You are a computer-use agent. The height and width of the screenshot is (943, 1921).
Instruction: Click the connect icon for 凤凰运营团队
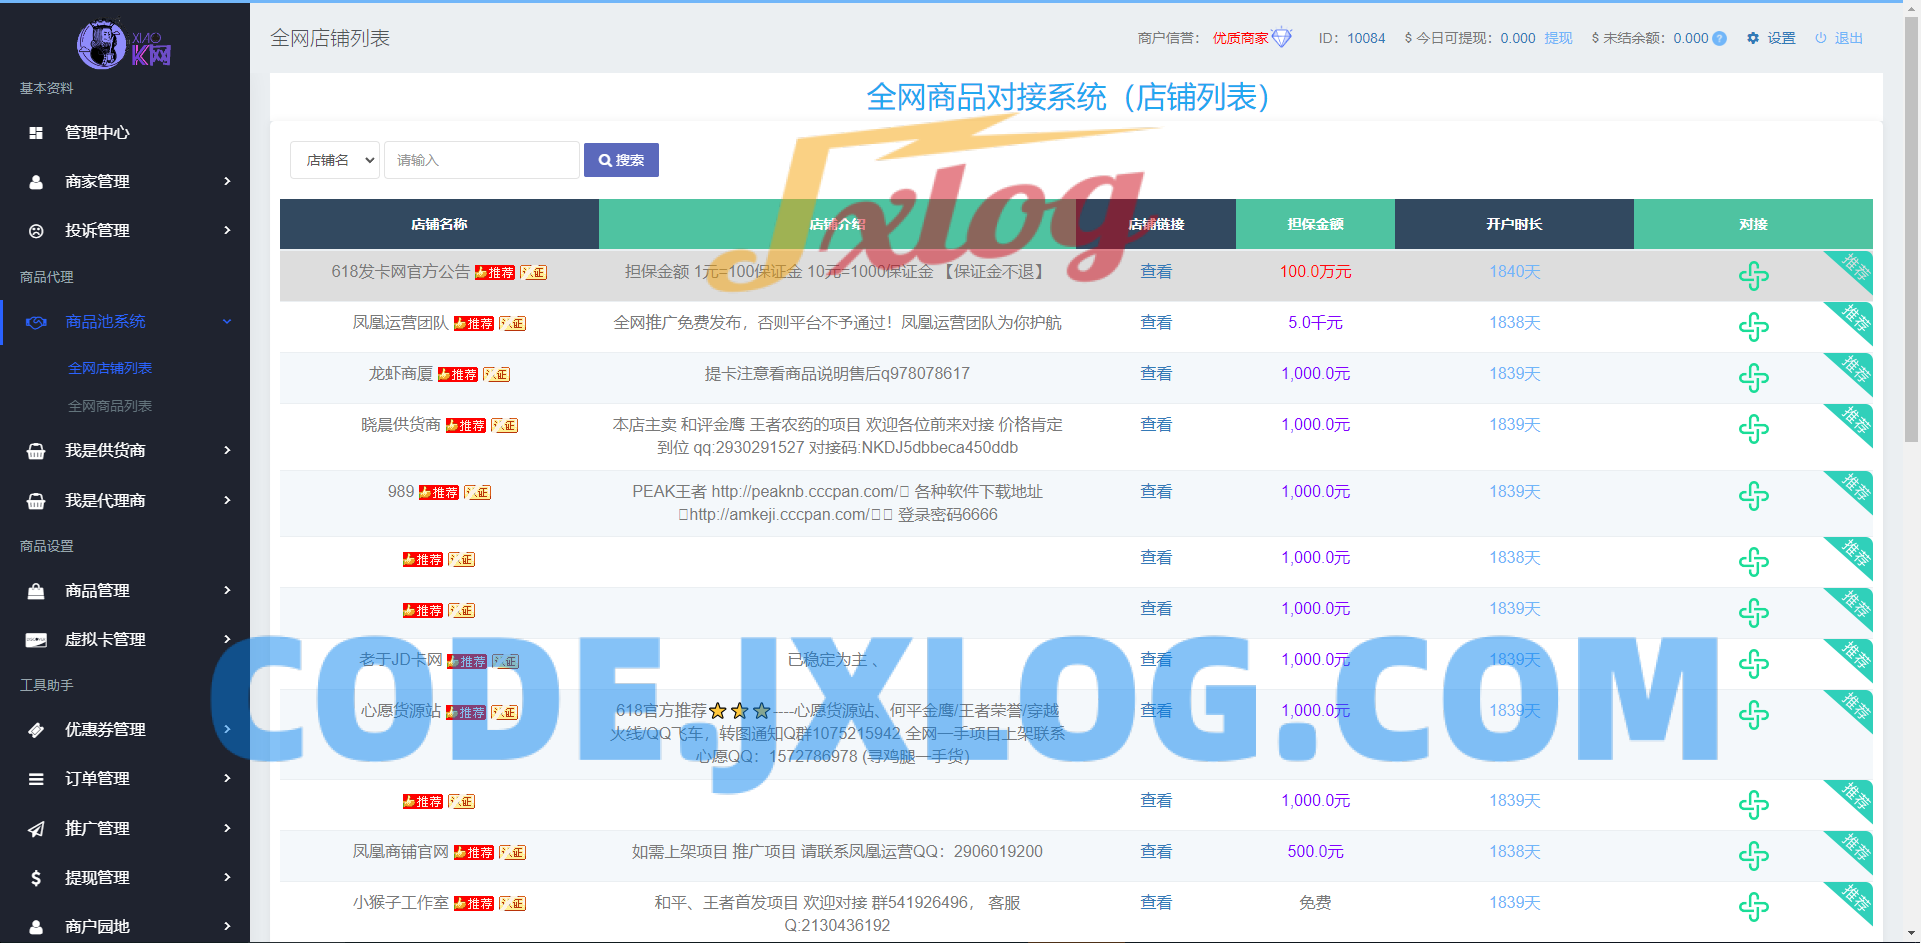[x=1753, y=327]
